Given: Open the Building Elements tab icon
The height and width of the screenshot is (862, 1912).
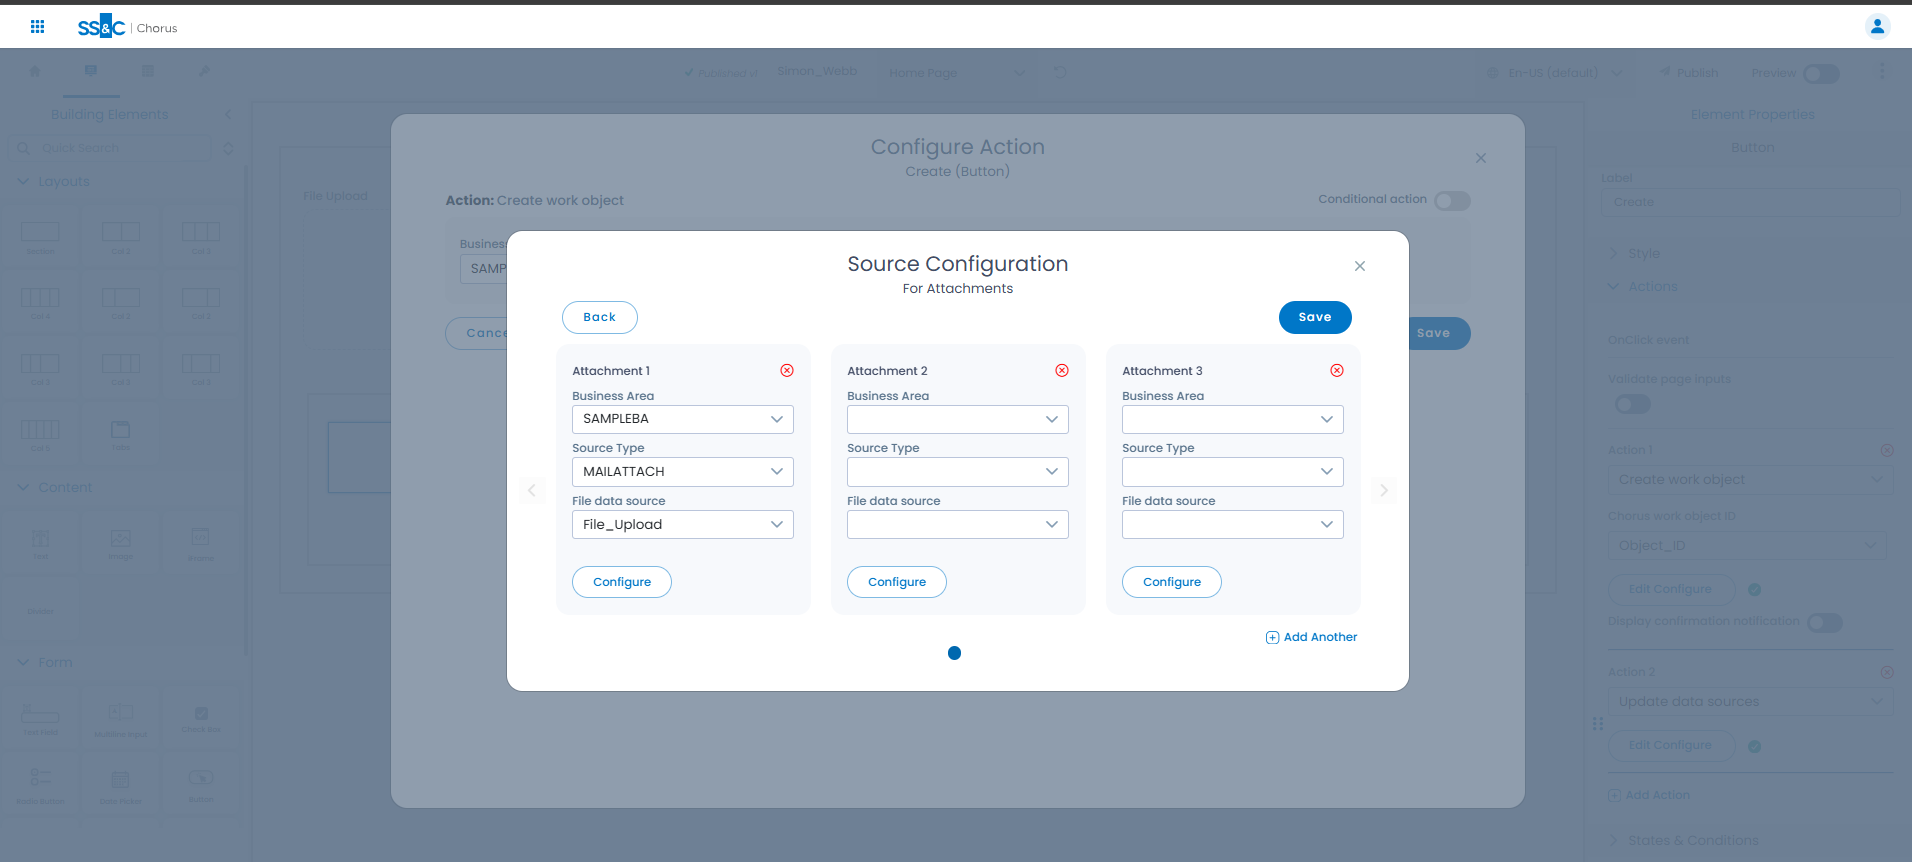Looking at the screenshot, I should [x=91, y=71].
